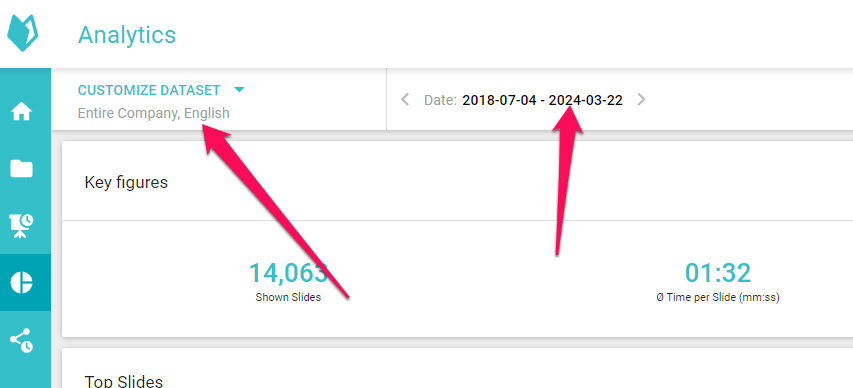Go to previous date range chevron

coord(405,100)
